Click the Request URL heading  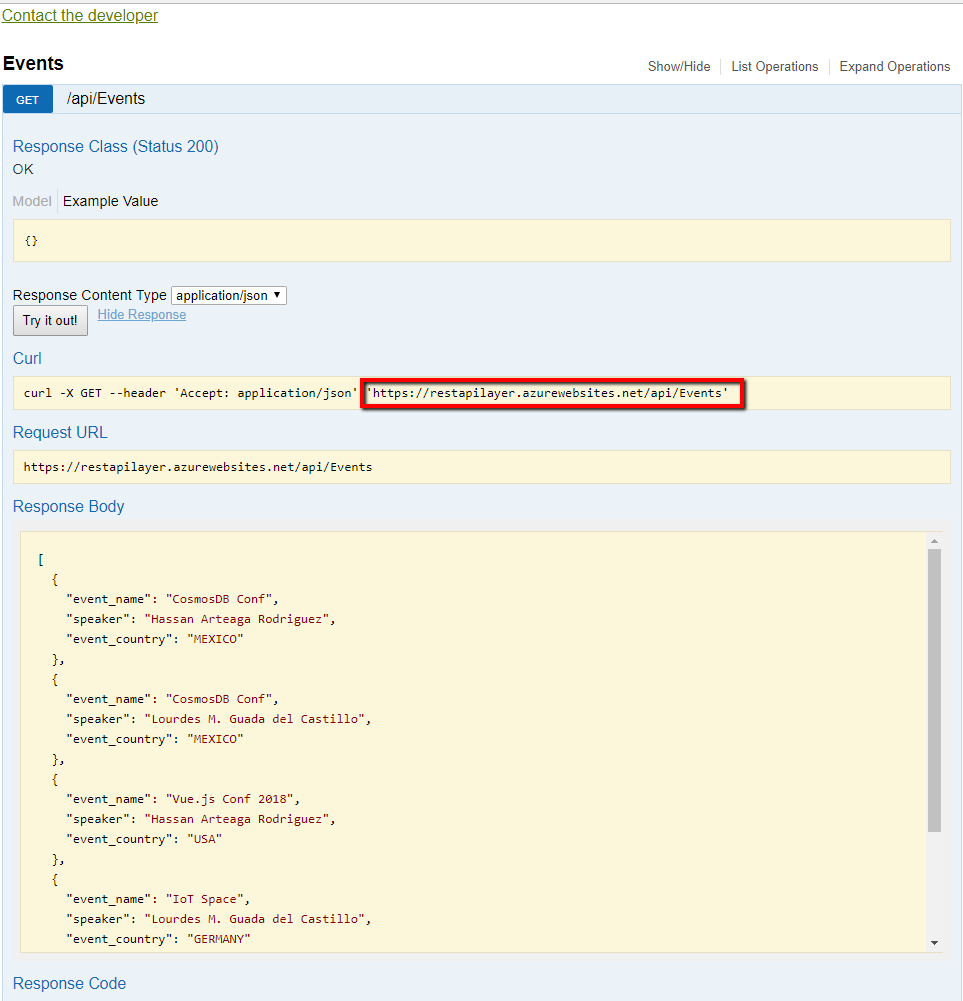pos(60,432)
